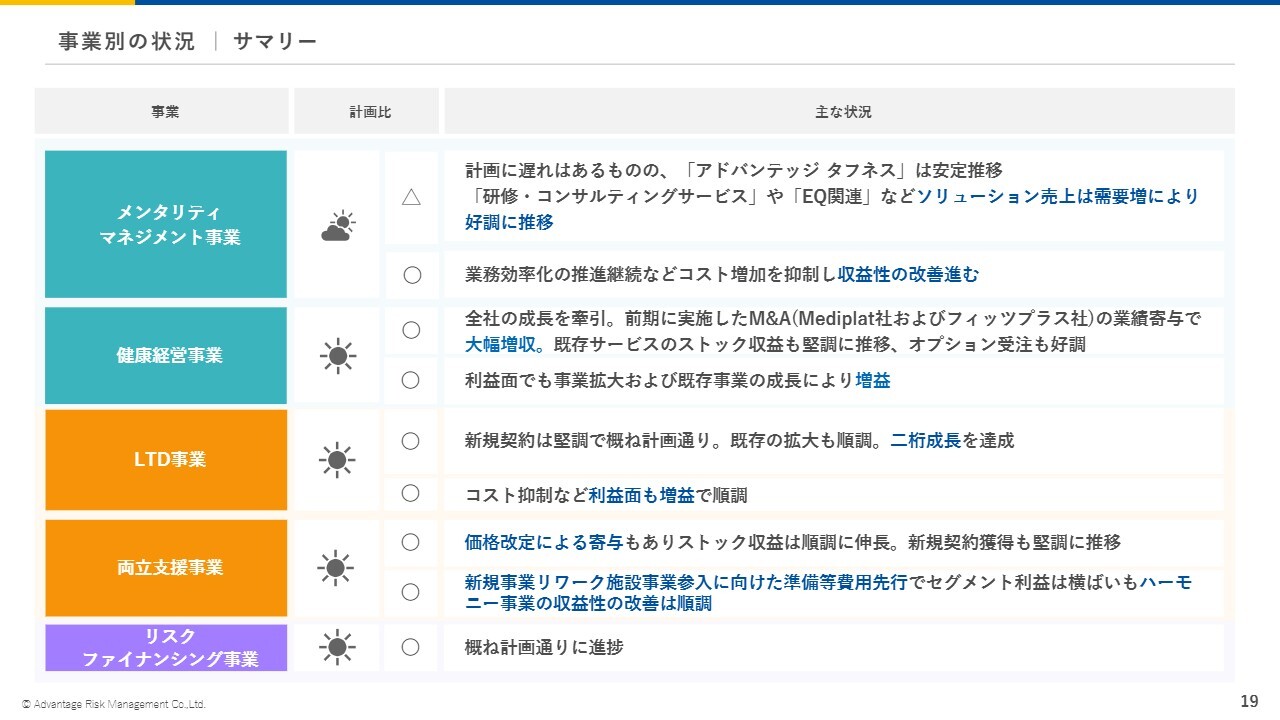Screen dimensions: 1280x720
Task: Click the partly cloudy icon for メンタリティマネジメント事業
Action: [x=337, y=227]
